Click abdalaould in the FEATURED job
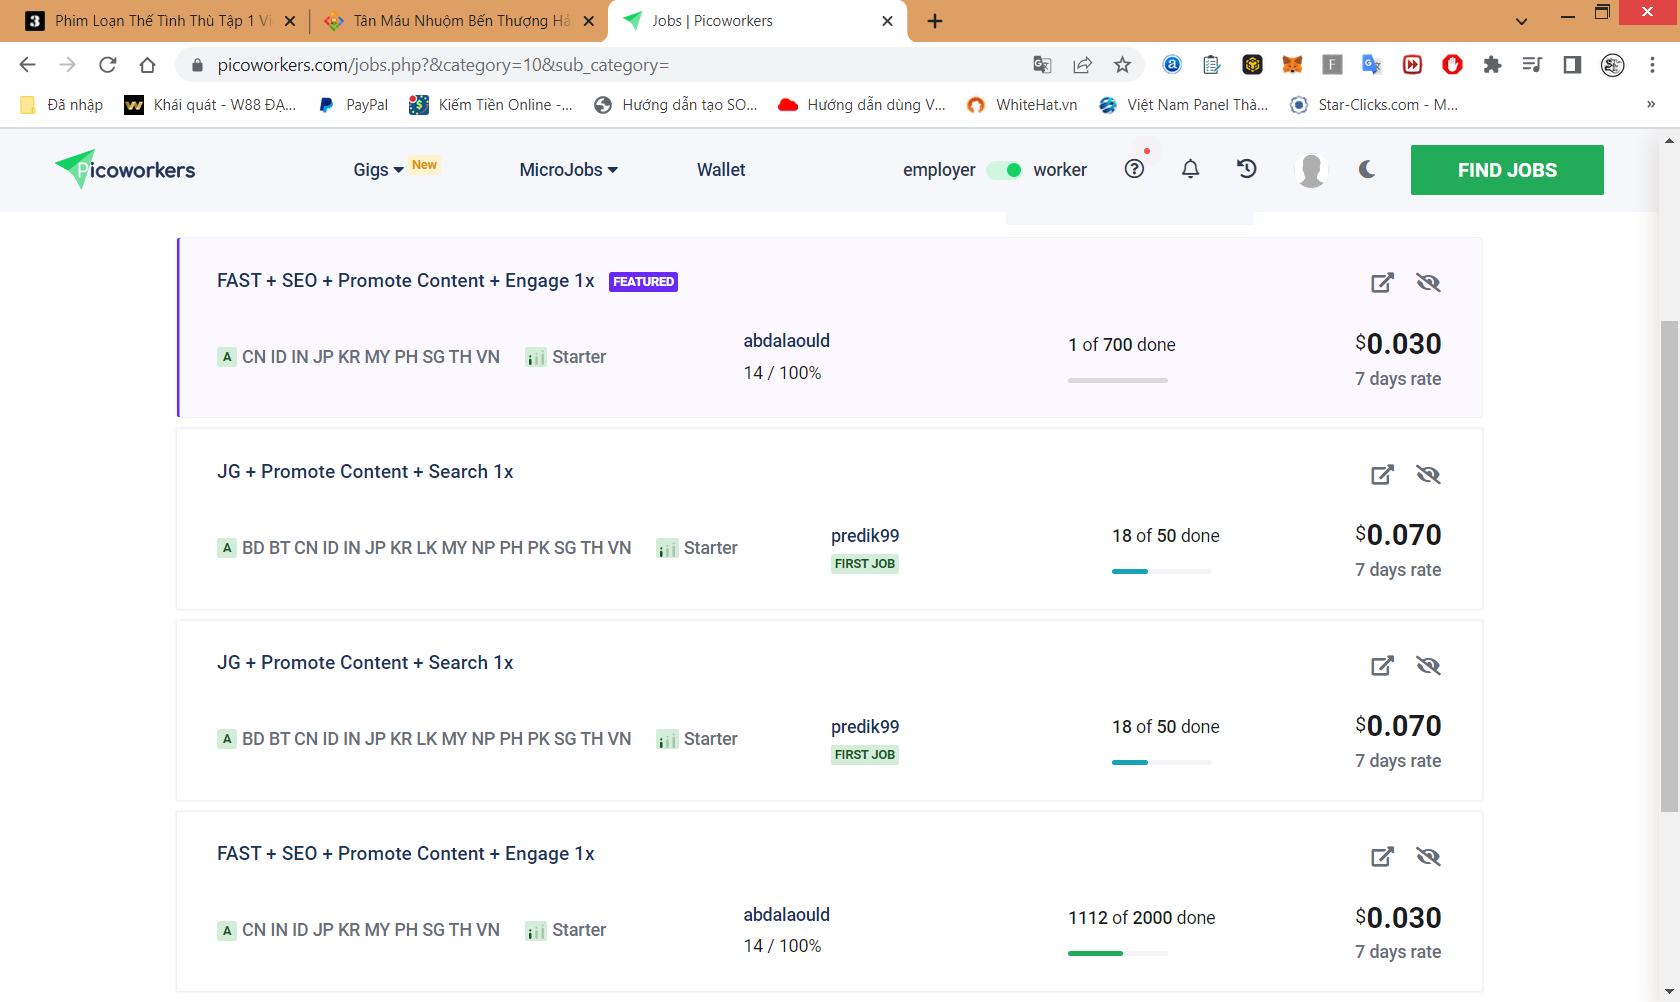This screenshot has width=1680, height=1002. [x=787, y=341]
